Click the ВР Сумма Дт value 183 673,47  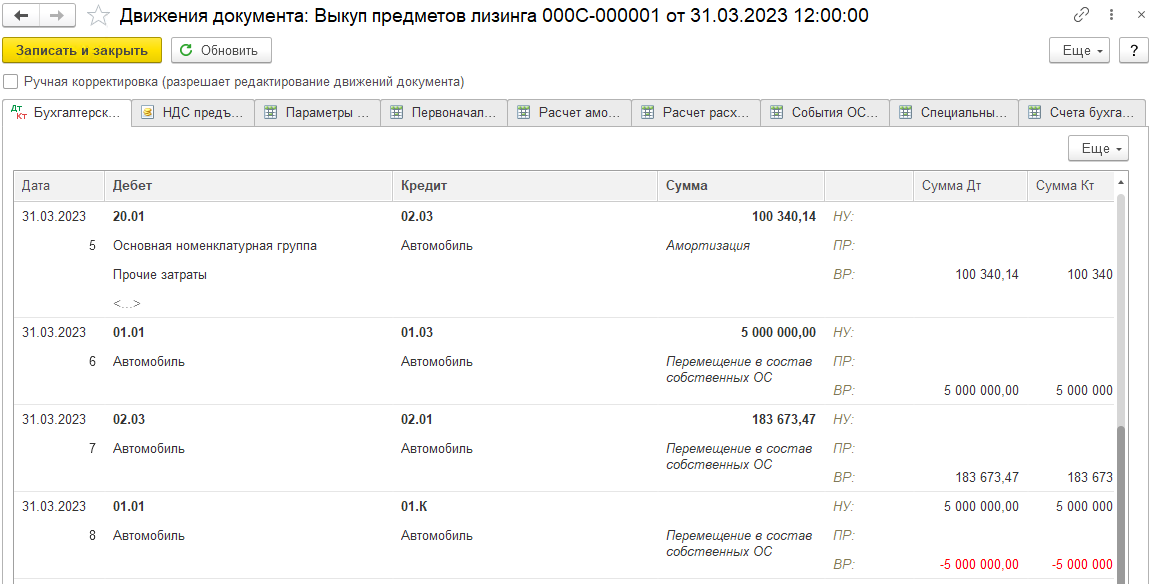pyautogui.click(x=987, y=477)
